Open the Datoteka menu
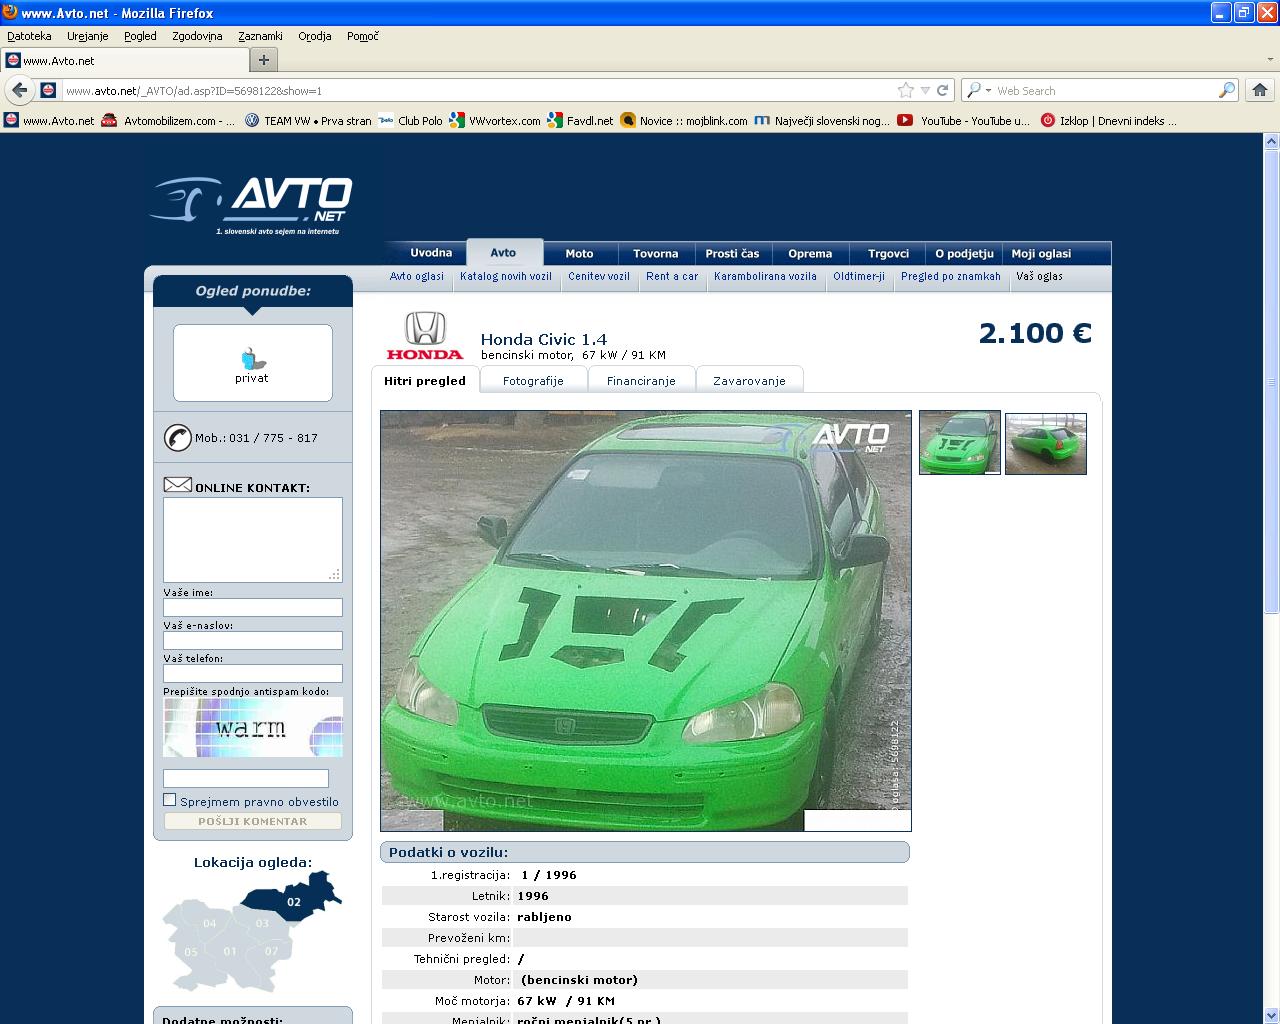Image resolution: width=1280 pixels, height=1024 pixels. 29,36
